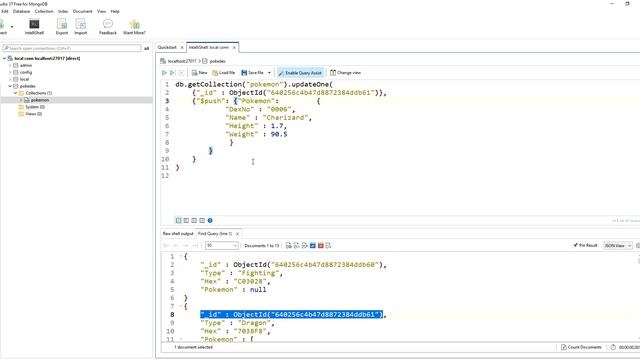Screen dimensions: 640x360
Task: Open the Collection menu
Action: point(44,11)
